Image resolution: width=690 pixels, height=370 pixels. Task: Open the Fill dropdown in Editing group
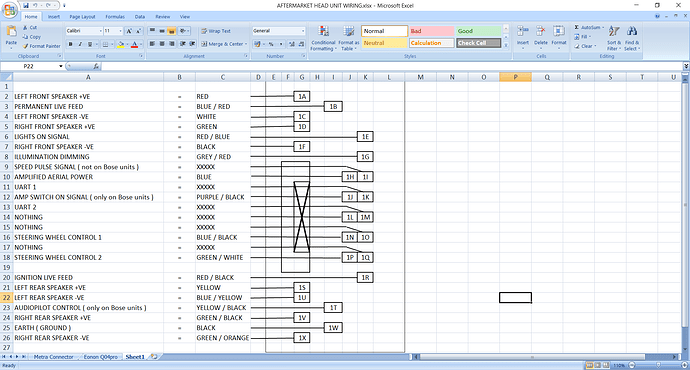click(583, 37)
